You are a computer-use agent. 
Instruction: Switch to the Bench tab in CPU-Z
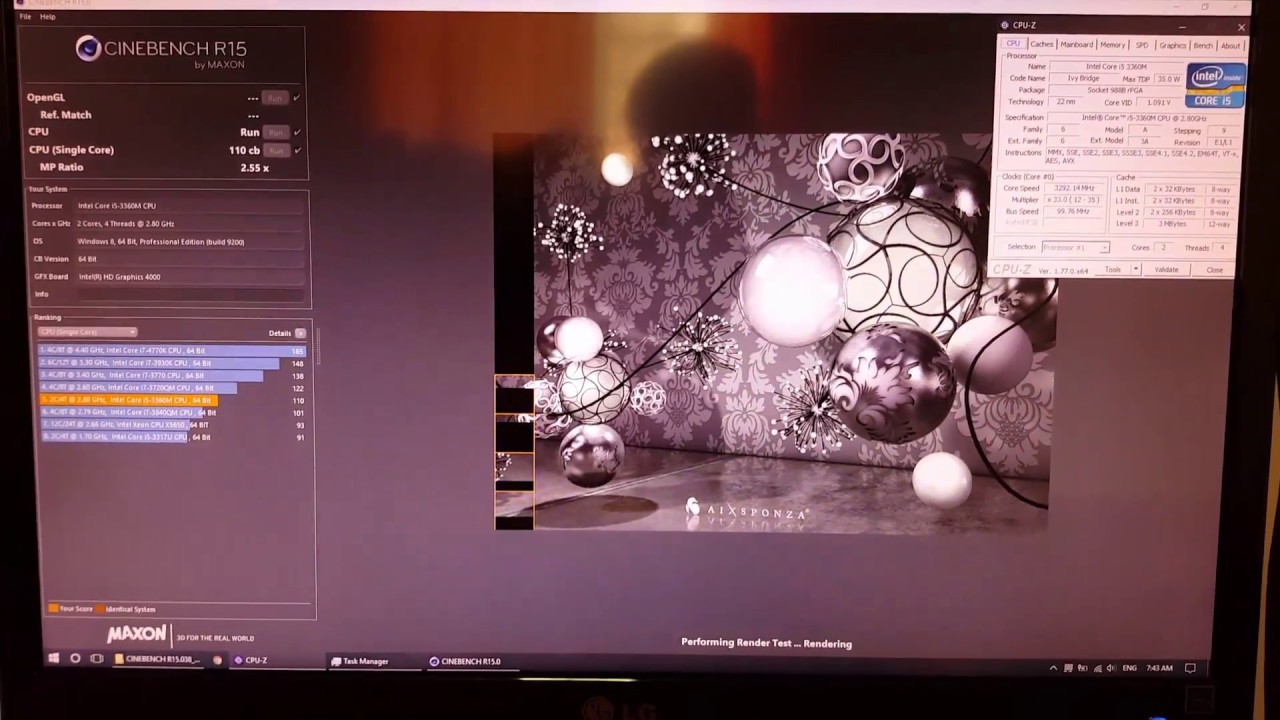(1203, 45)
